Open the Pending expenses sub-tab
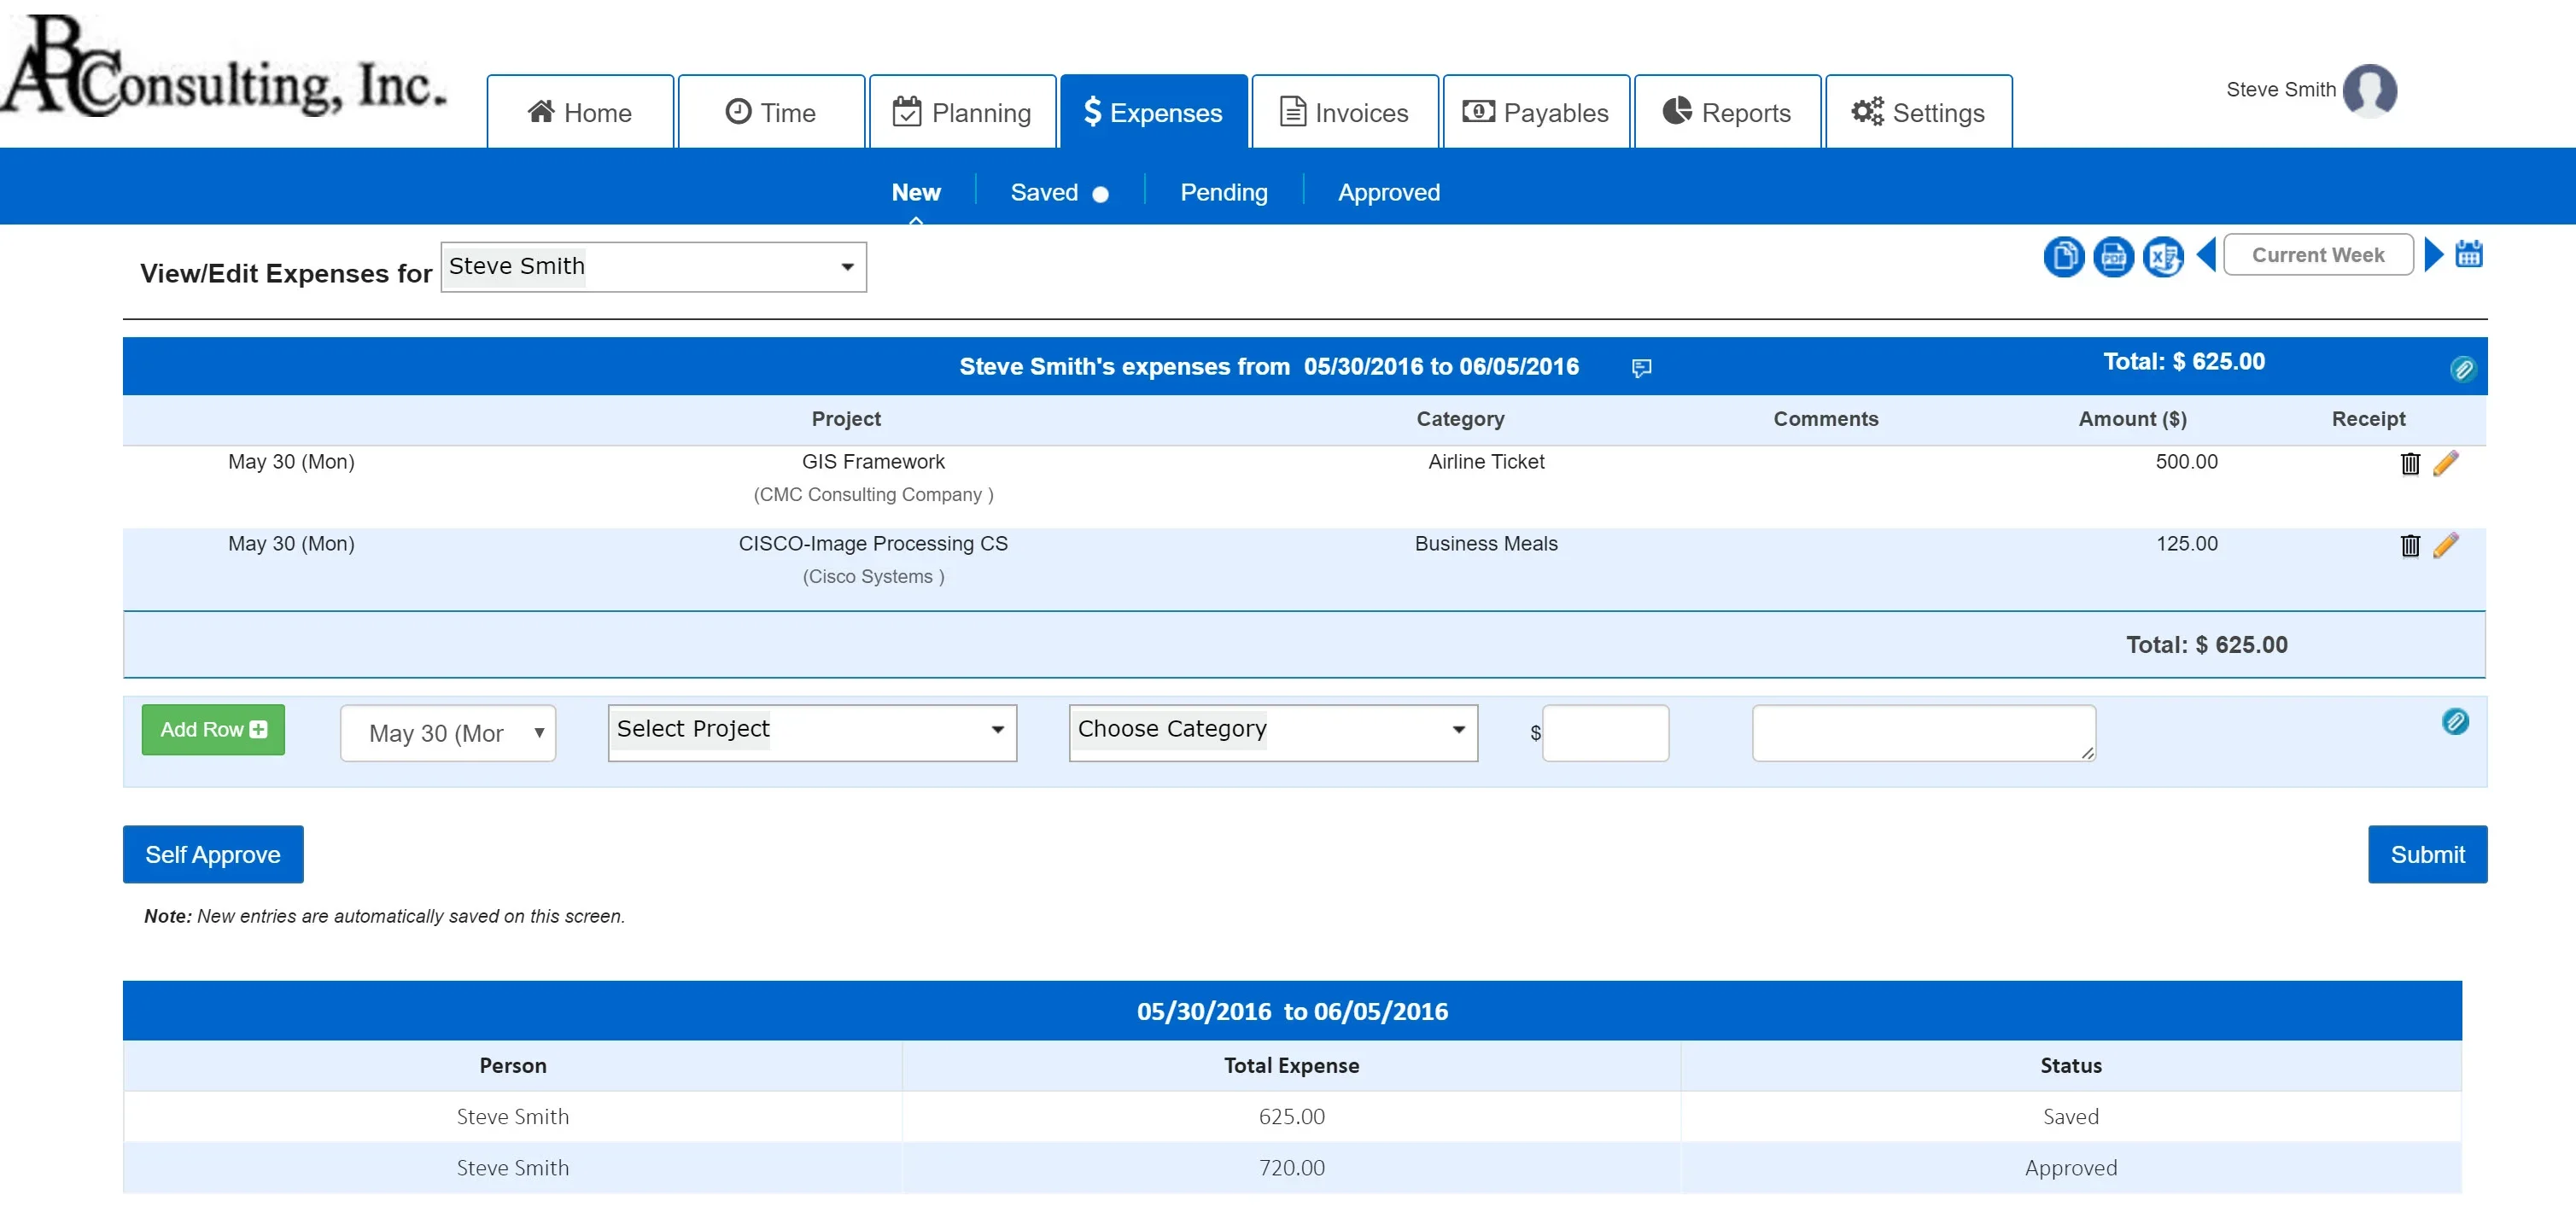This screenshot has height=1230, width=2576. coord(1223,193)
